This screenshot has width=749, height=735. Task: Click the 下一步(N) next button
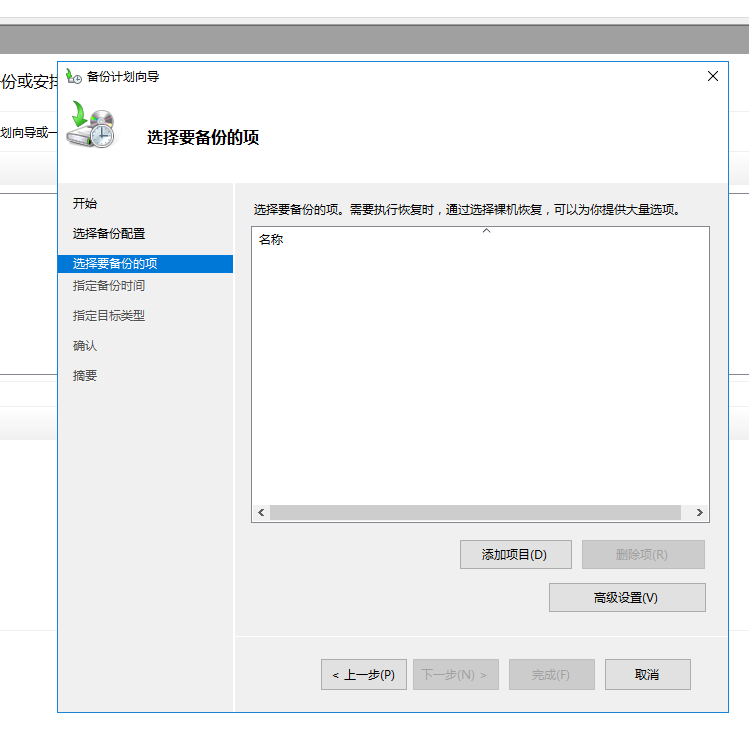click(456, 674)
